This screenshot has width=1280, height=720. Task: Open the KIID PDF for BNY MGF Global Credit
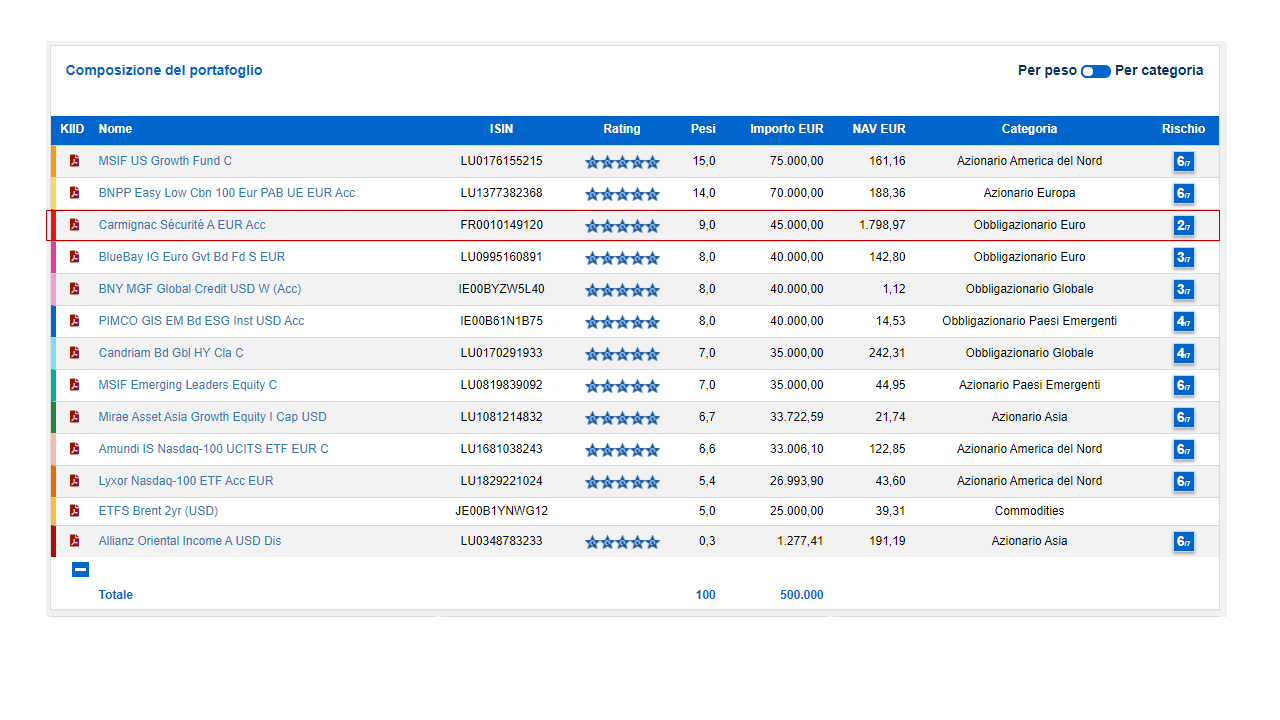click(x=74, y=289)
